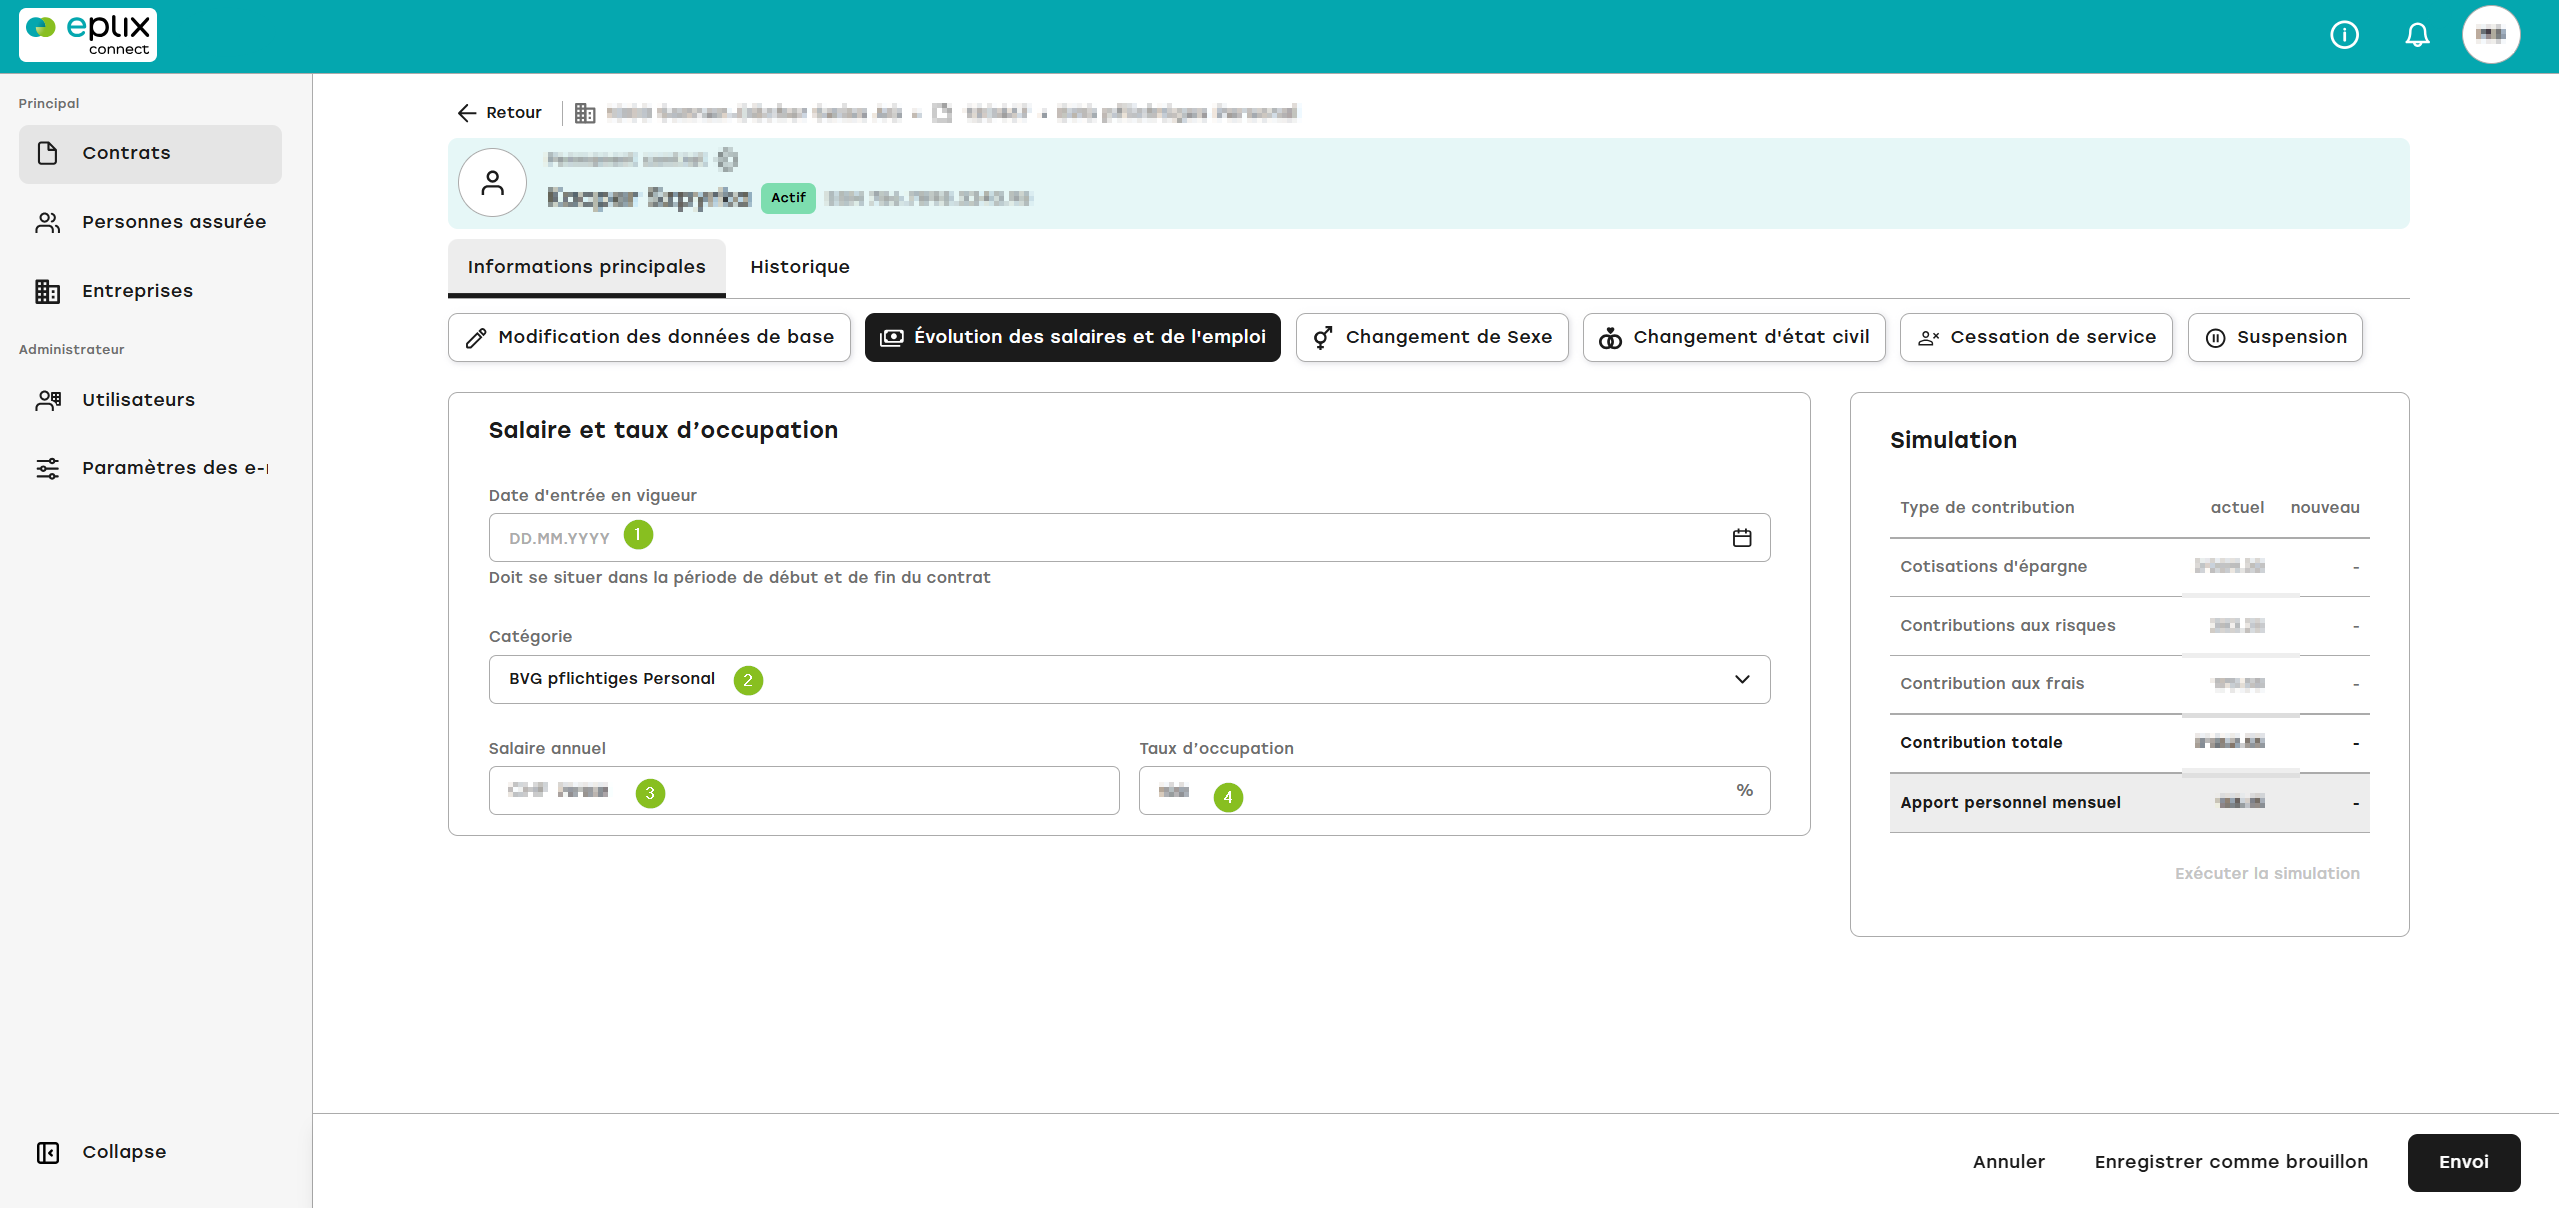
Task: Open the information icon in header
Action: [x=2344, y=35]
